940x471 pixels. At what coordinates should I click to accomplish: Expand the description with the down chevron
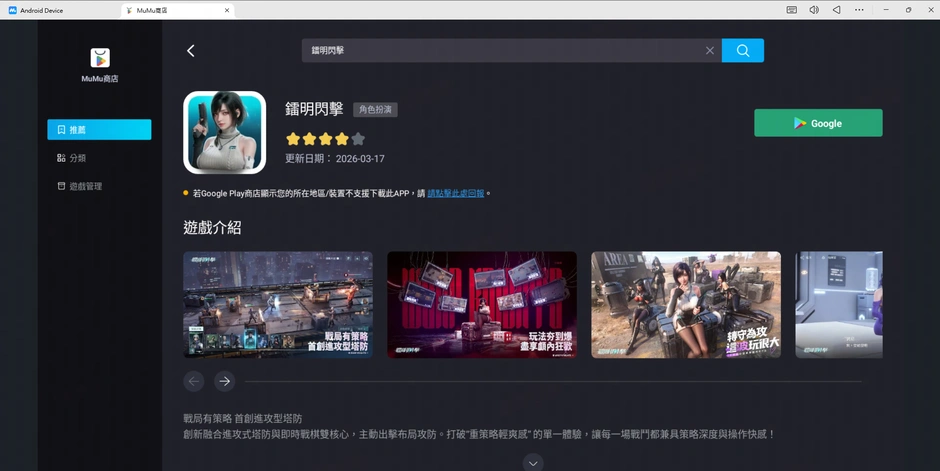pyautogui.click(x=533, y=463)
